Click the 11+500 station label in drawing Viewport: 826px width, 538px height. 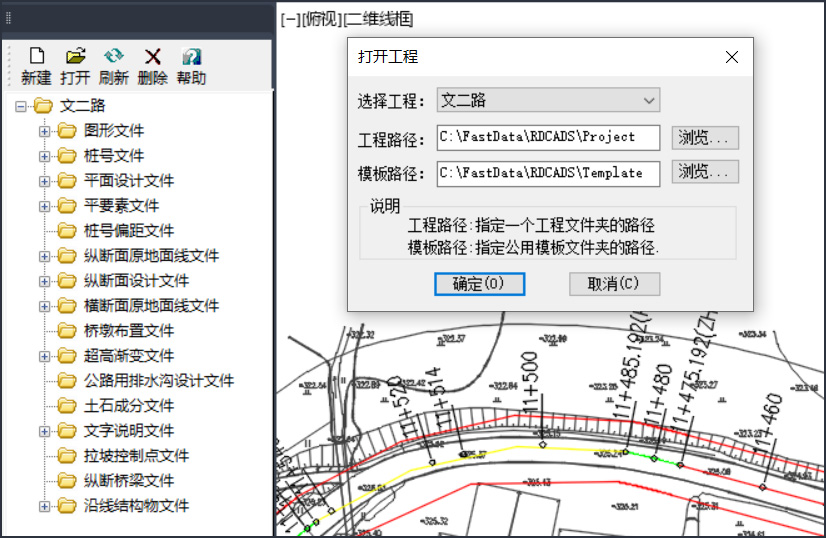coord(530,382)
